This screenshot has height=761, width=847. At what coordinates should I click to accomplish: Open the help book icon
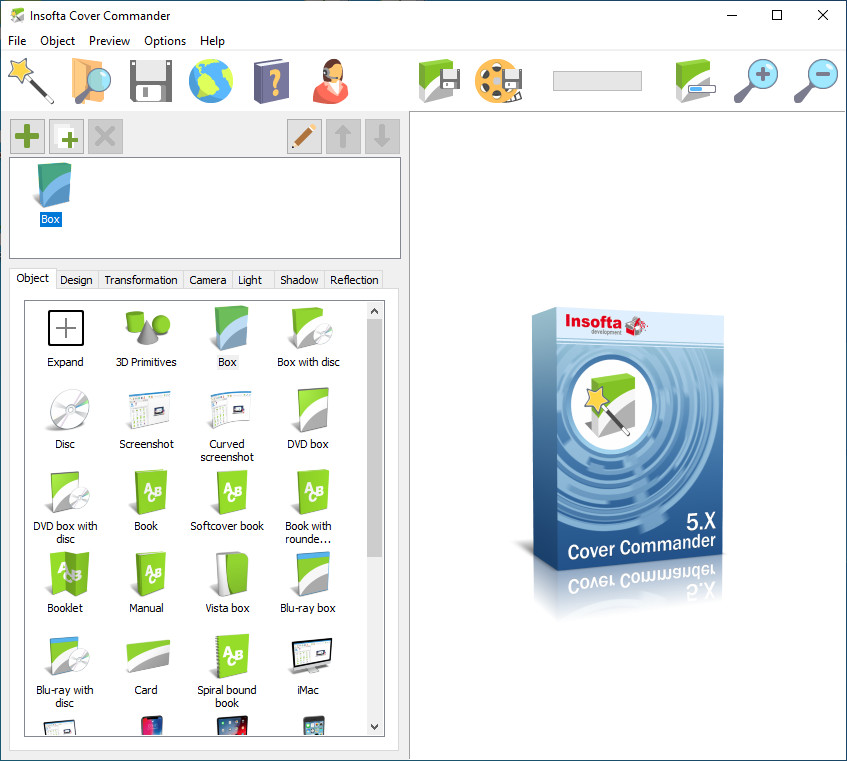(270, 81)
